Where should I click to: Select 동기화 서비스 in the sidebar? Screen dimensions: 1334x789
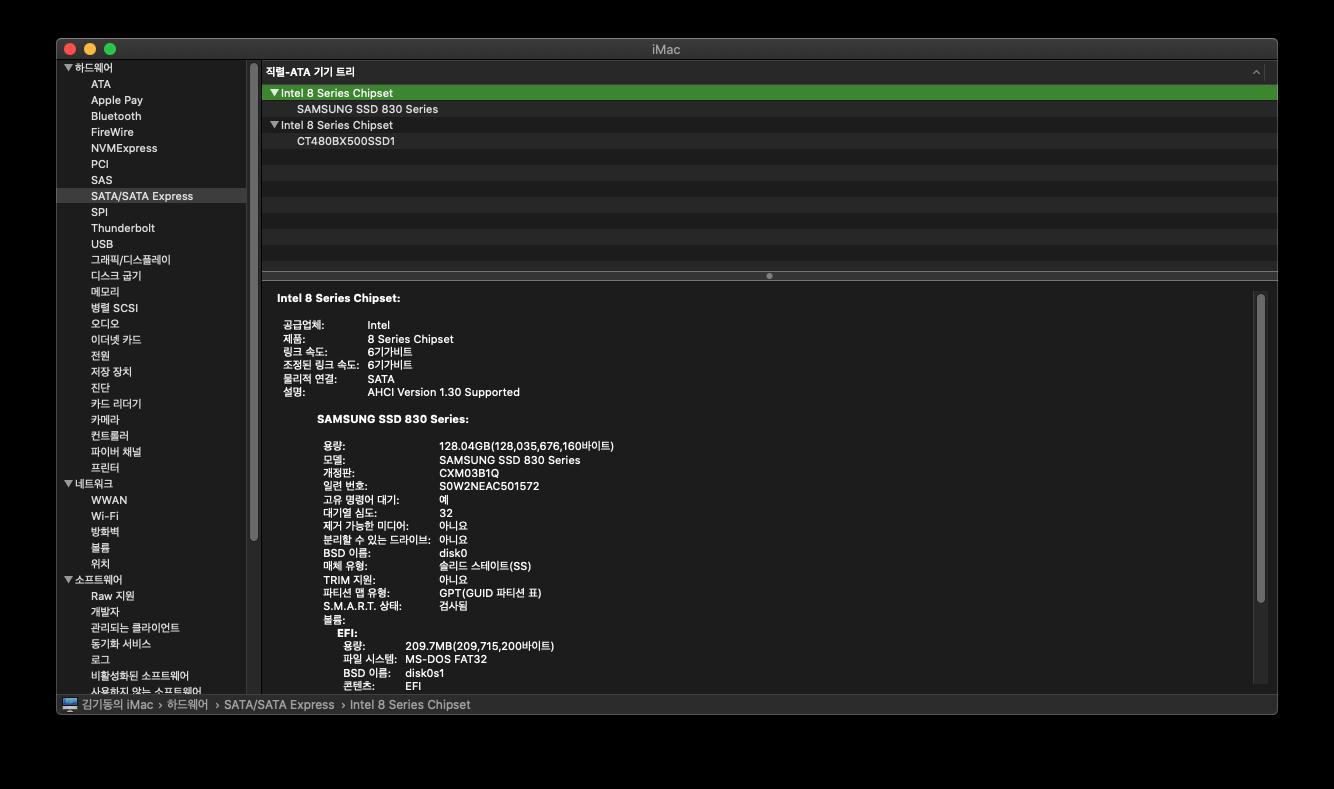click(x=121, y=644)
